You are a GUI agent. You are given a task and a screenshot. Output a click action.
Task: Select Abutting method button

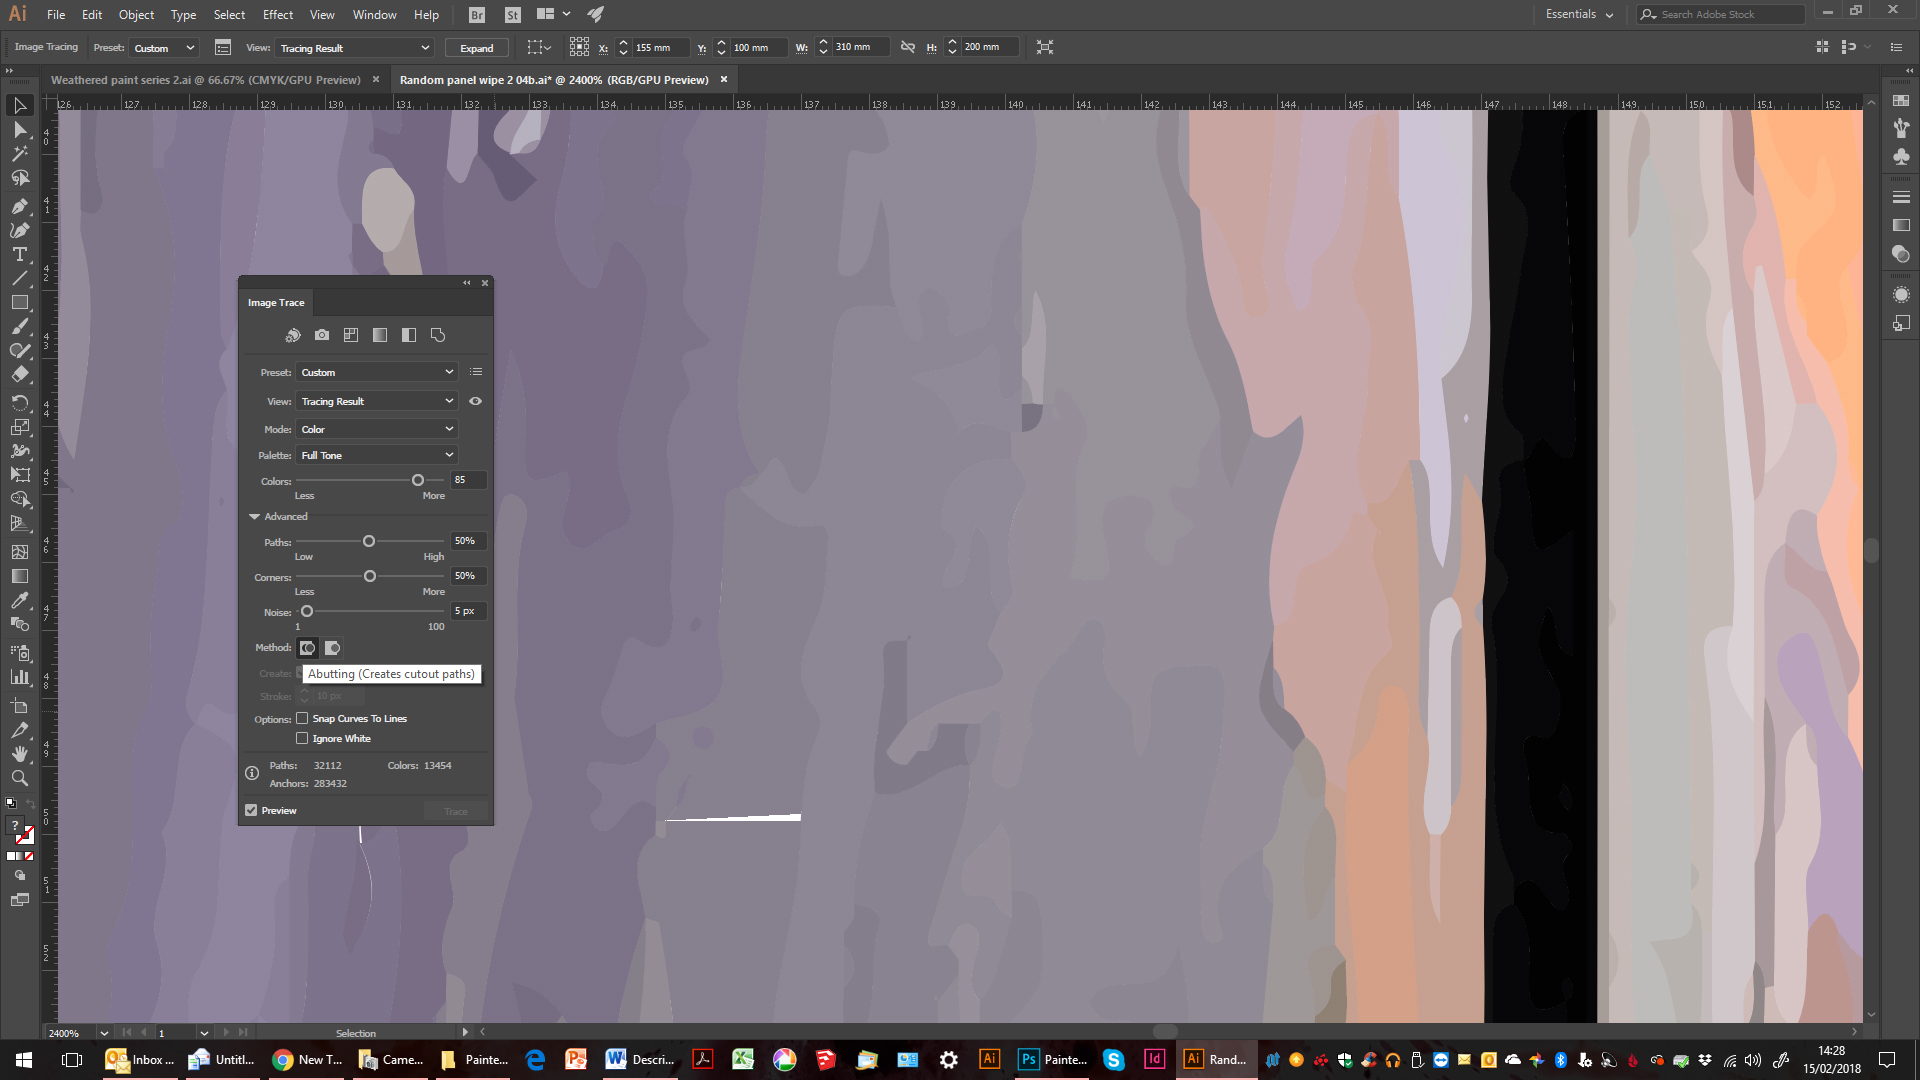click(308, 648)
